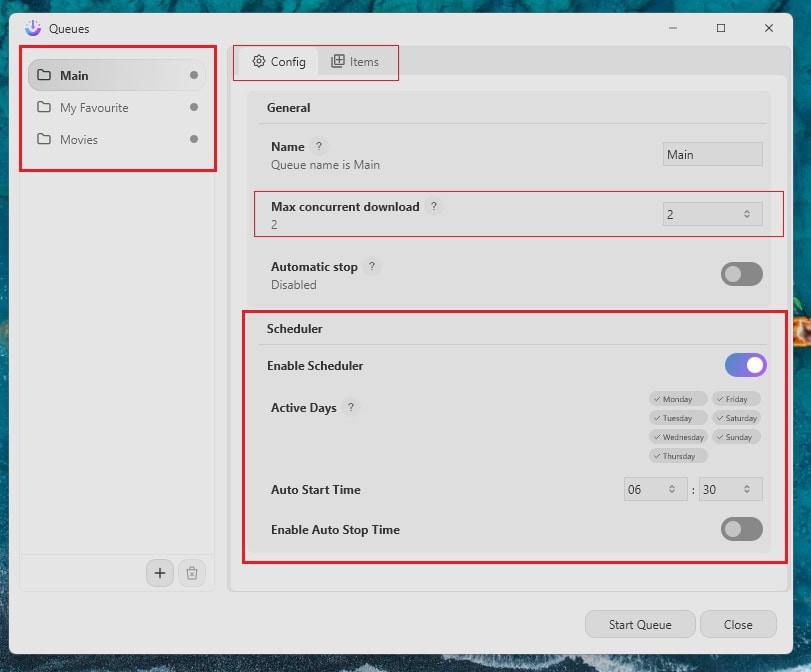Image resolution: width=811 pixels, height=672 pixels.
Task: Show help for Max concurrent download
Action: pyautogui.click(x=434, y=206)
